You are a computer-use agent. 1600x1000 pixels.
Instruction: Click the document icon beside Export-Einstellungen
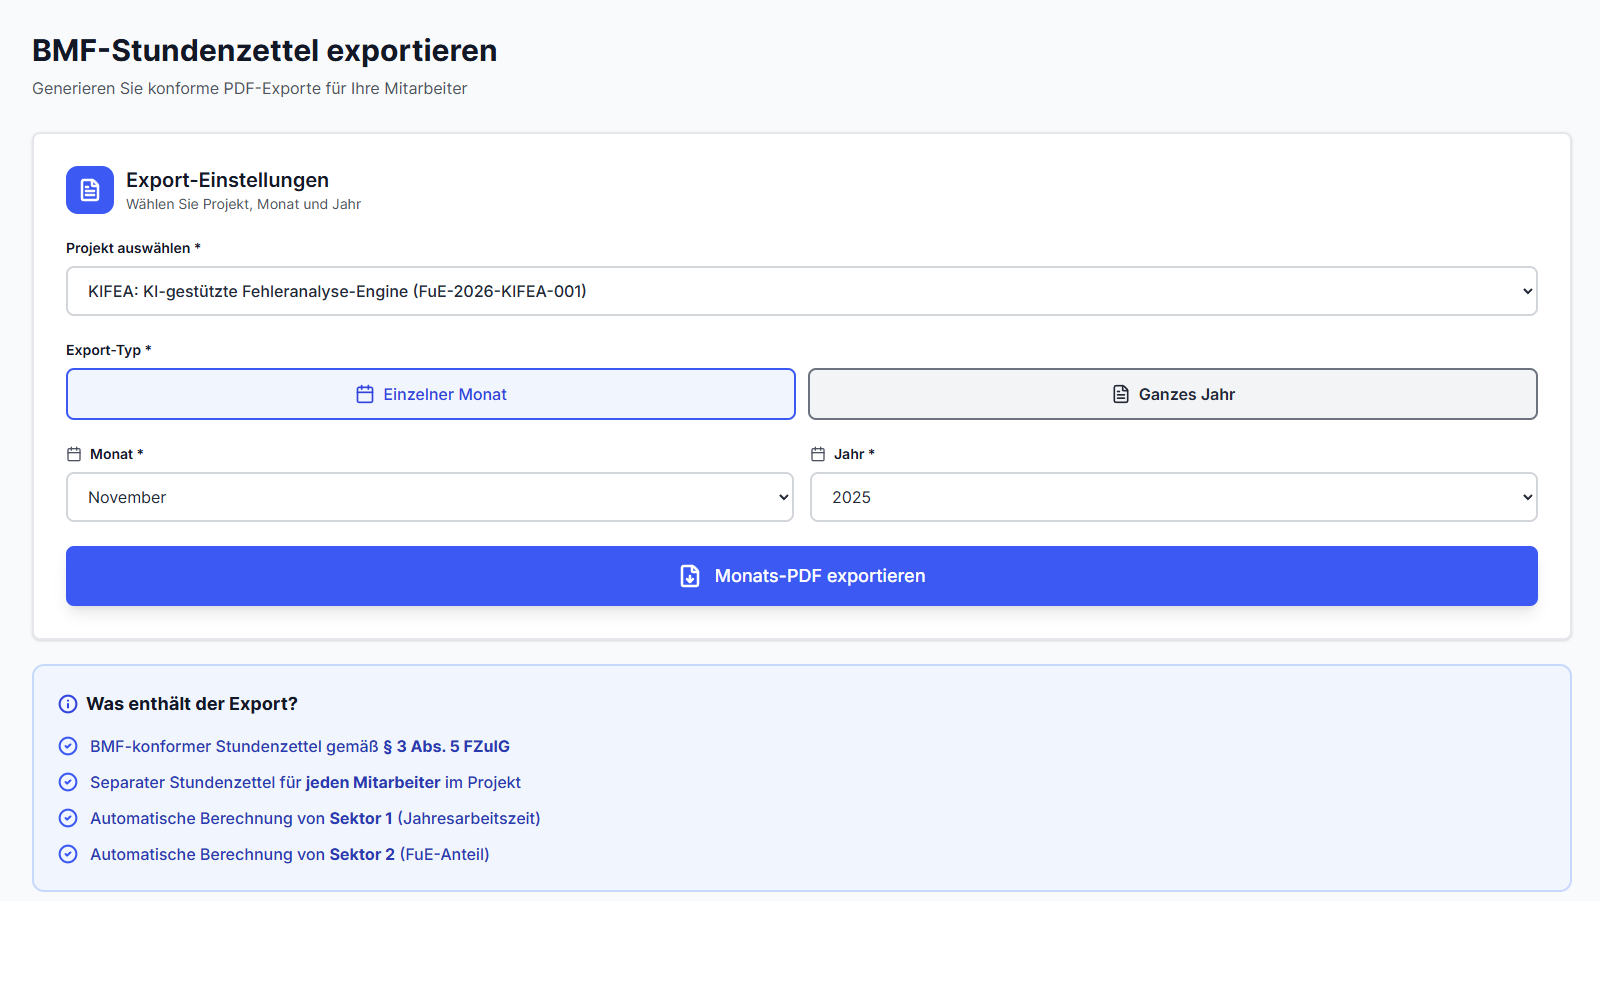89,190
